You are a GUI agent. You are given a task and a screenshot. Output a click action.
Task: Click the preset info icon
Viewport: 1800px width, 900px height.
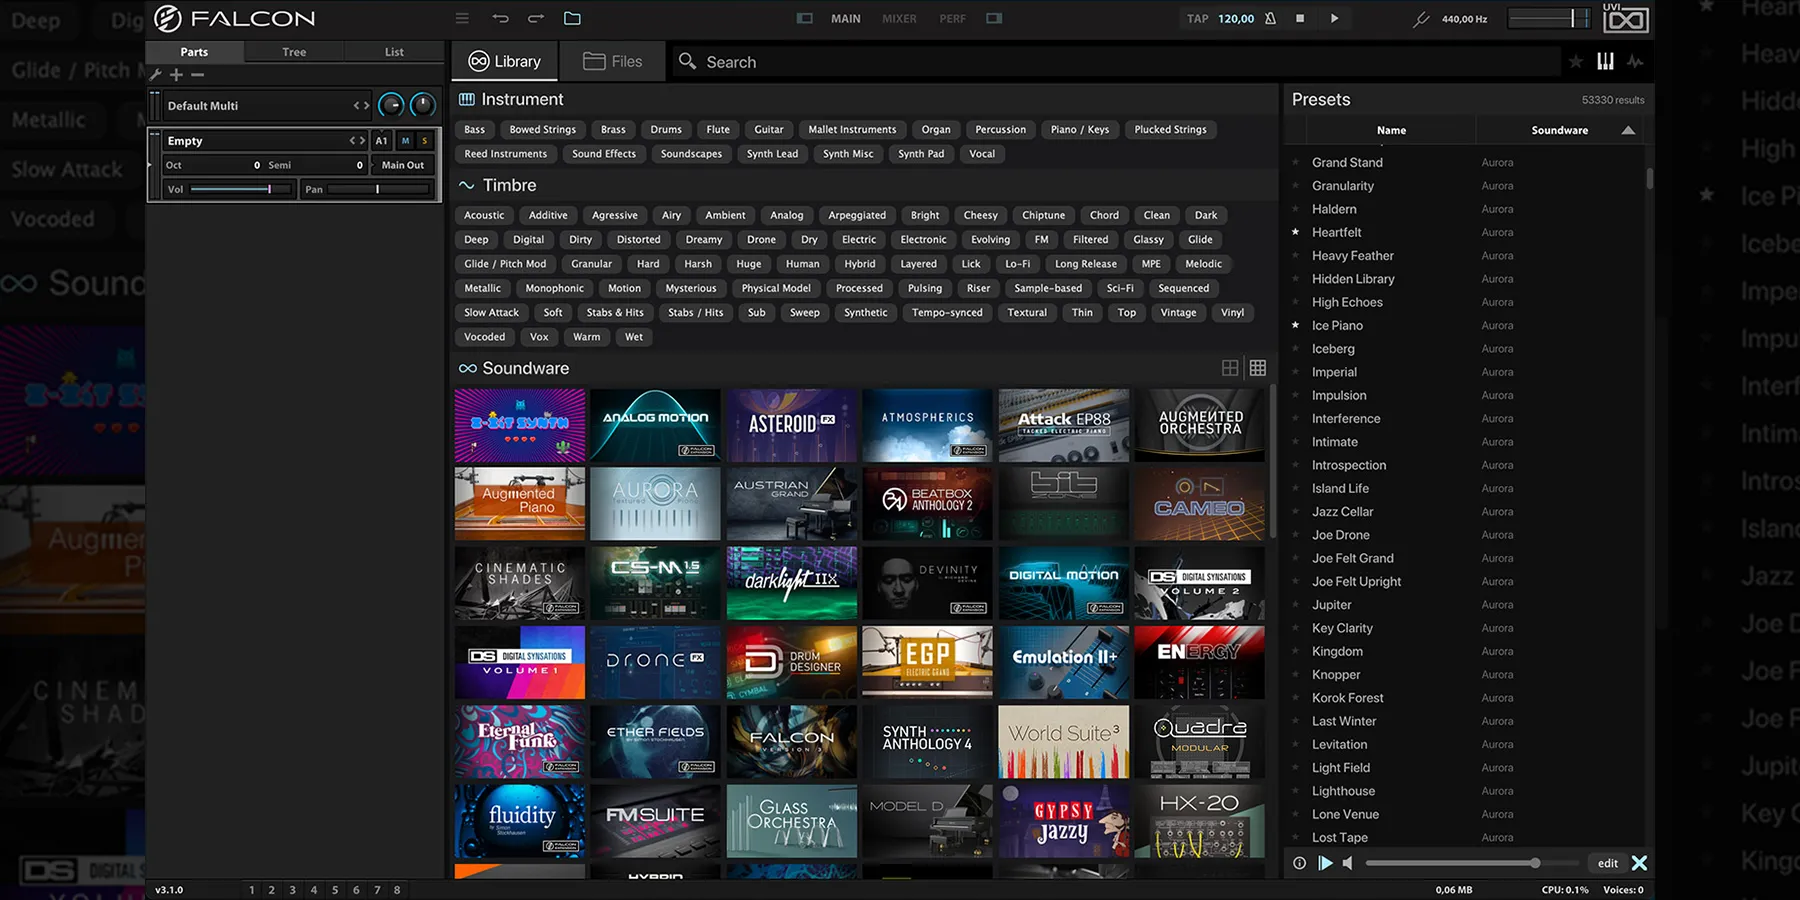click(1299, 863)
